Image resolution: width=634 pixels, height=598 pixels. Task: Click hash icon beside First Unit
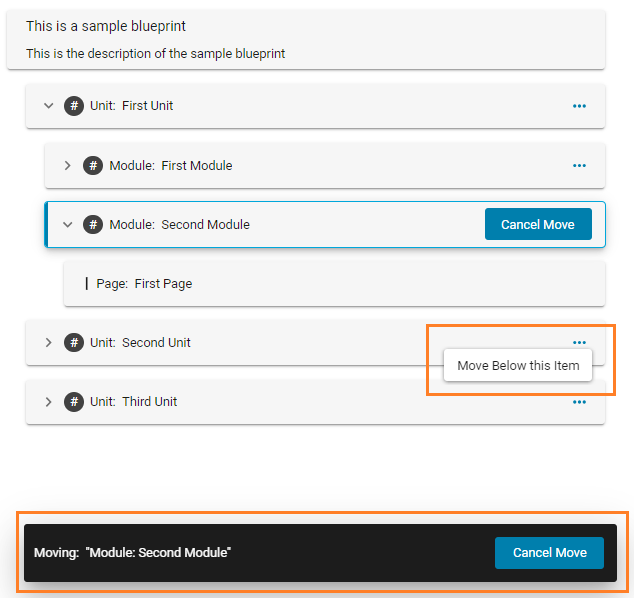point(74,106)
